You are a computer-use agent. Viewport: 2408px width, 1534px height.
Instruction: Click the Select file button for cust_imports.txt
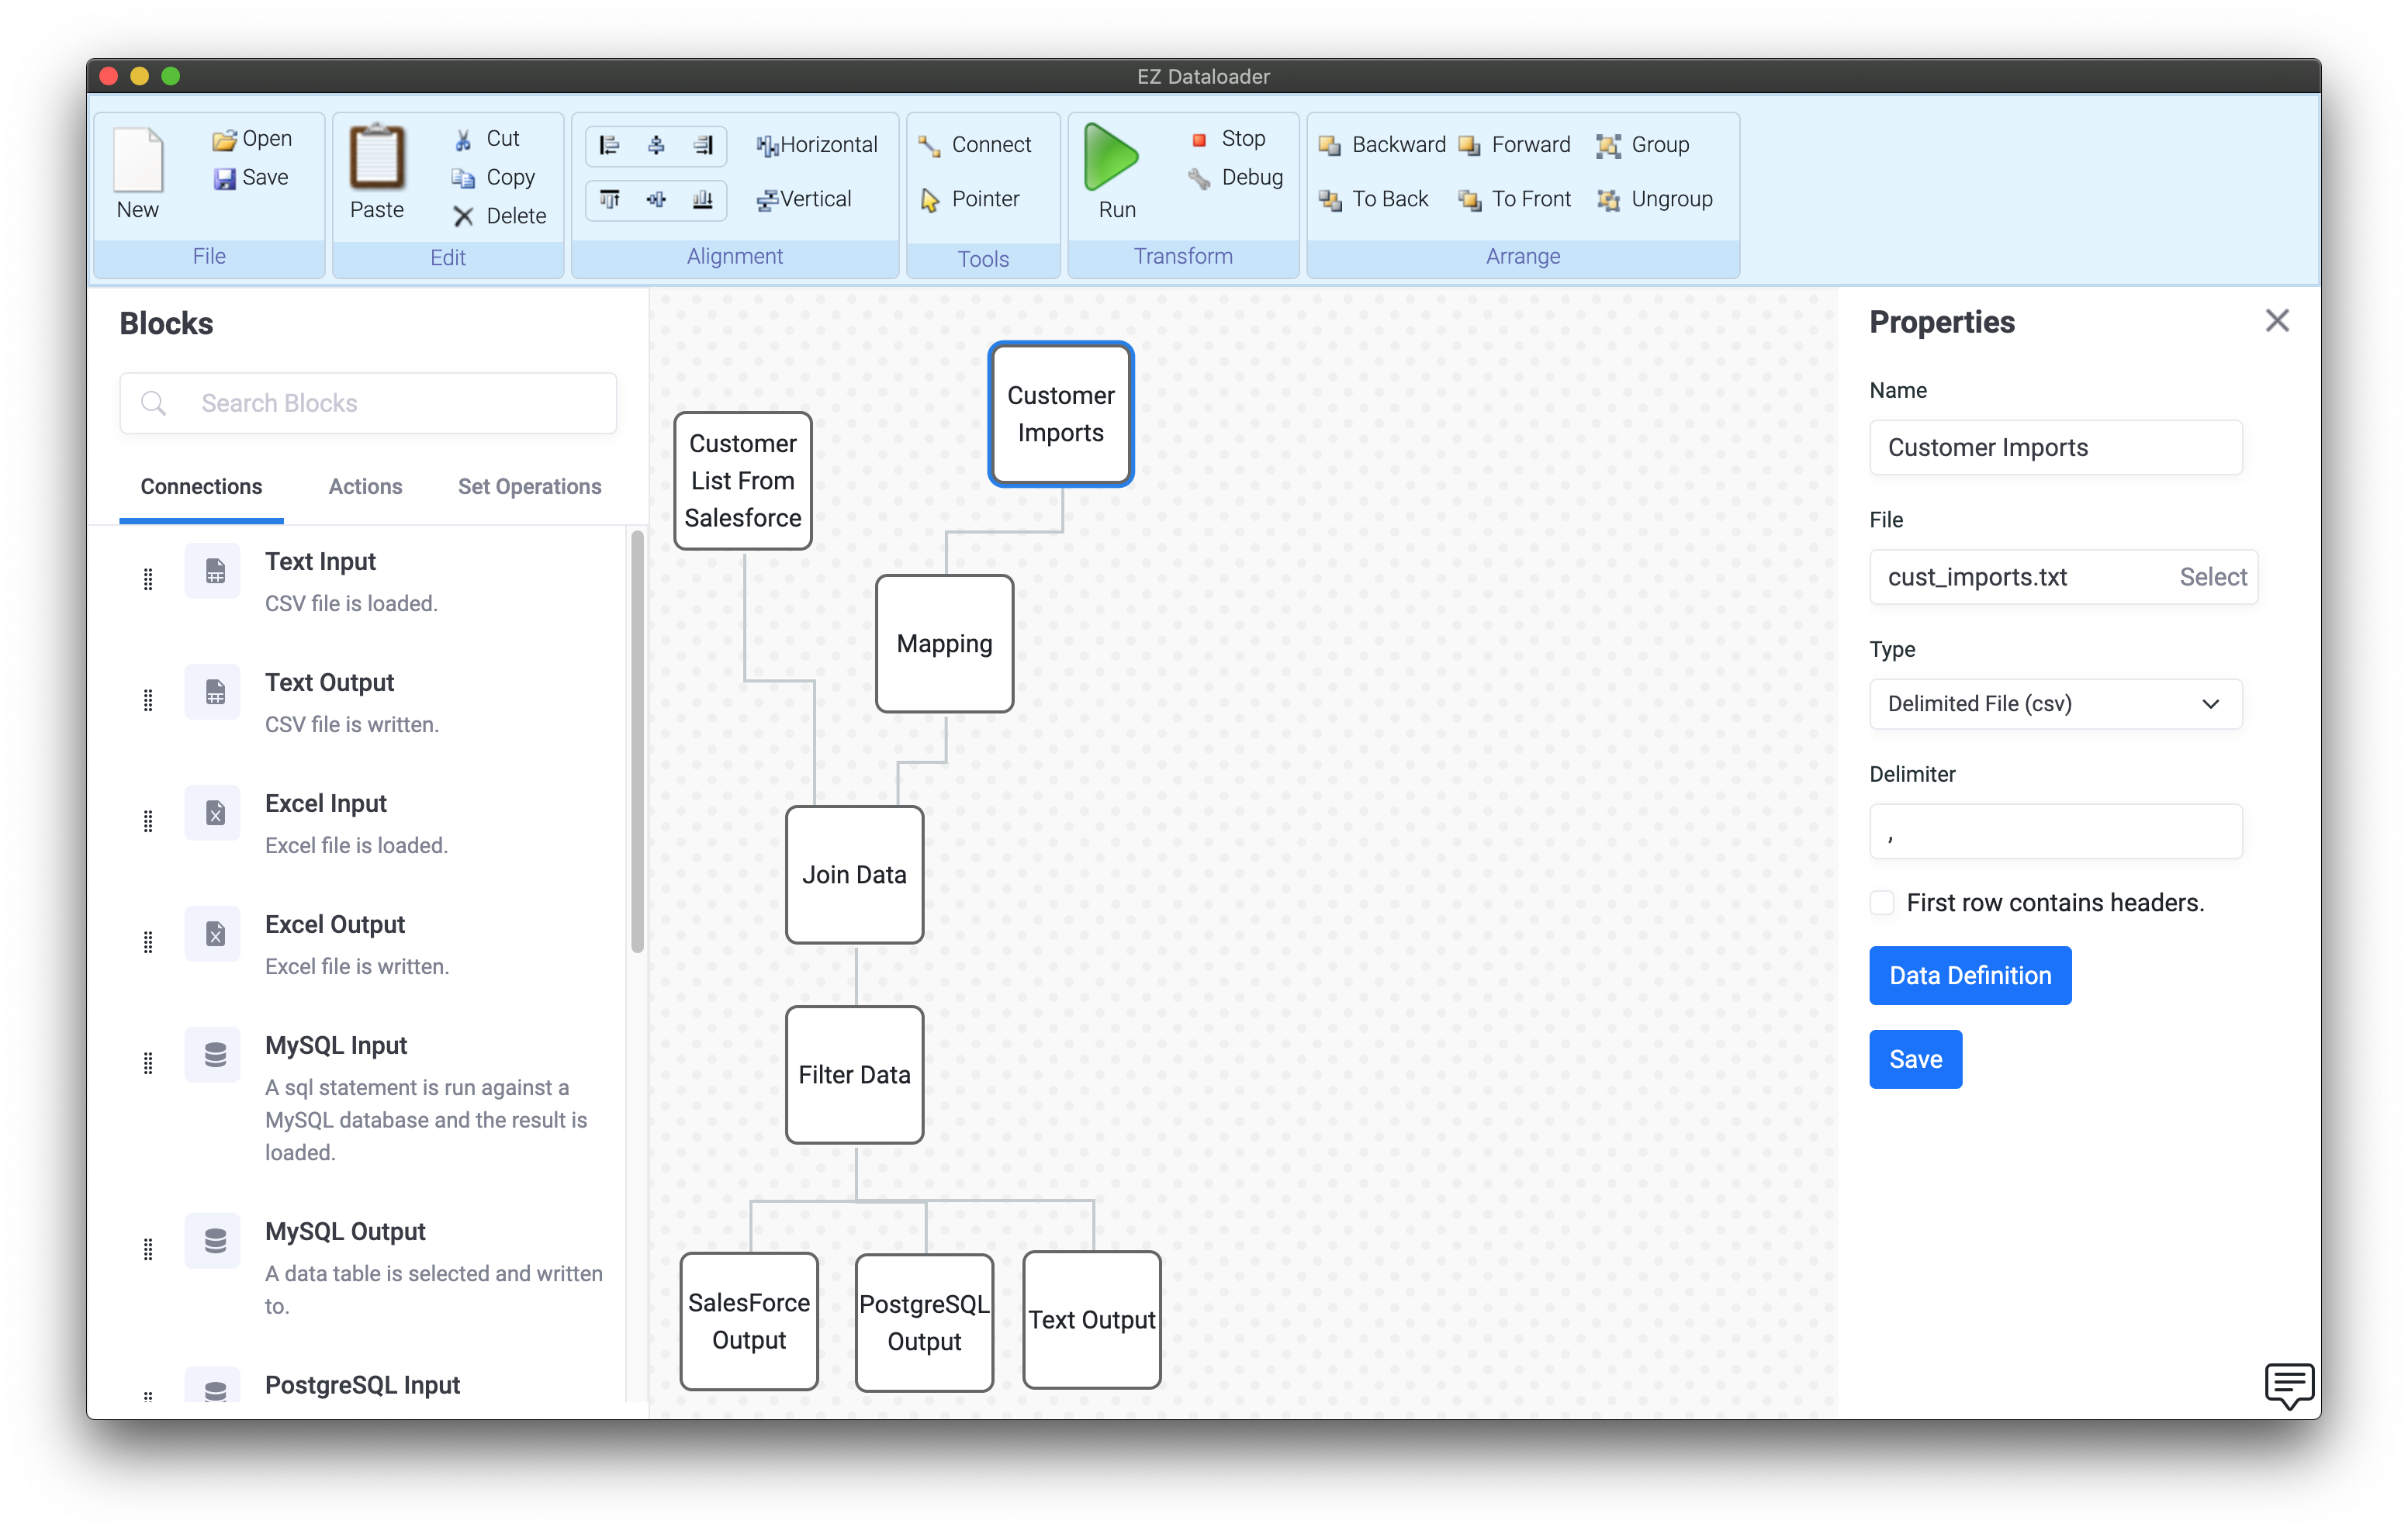(x=2209, y=575)
